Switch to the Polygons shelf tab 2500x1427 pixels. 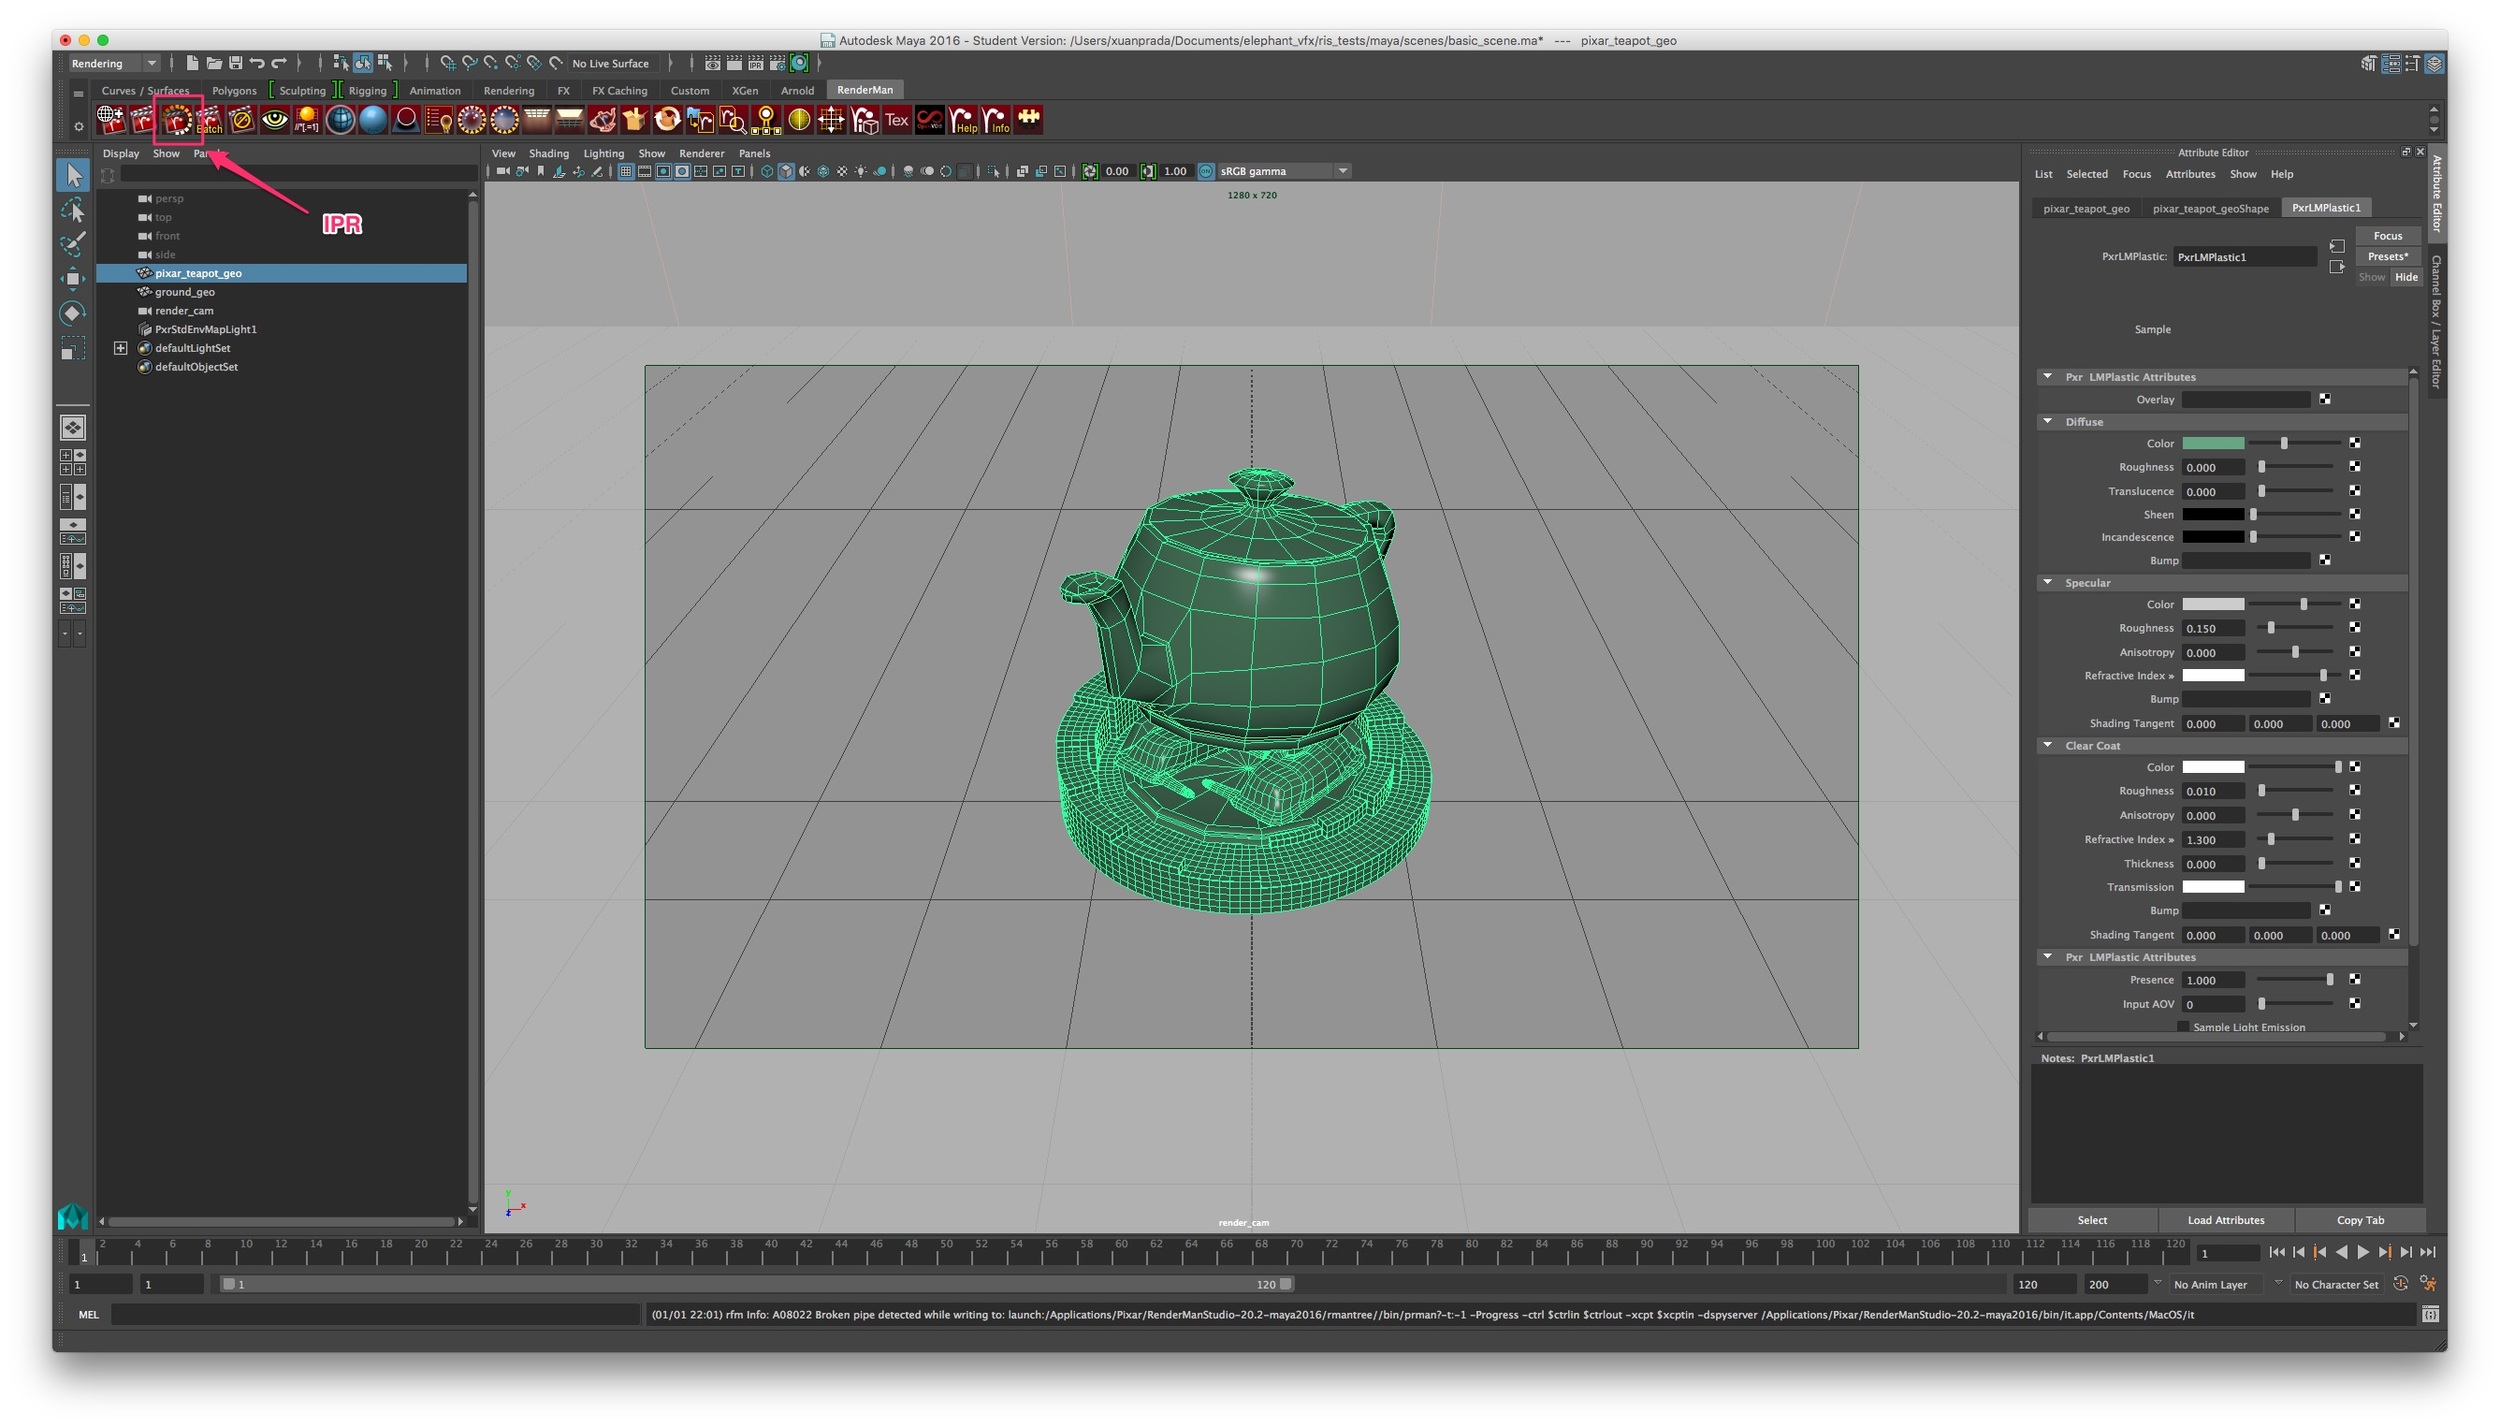pos(234,90)
